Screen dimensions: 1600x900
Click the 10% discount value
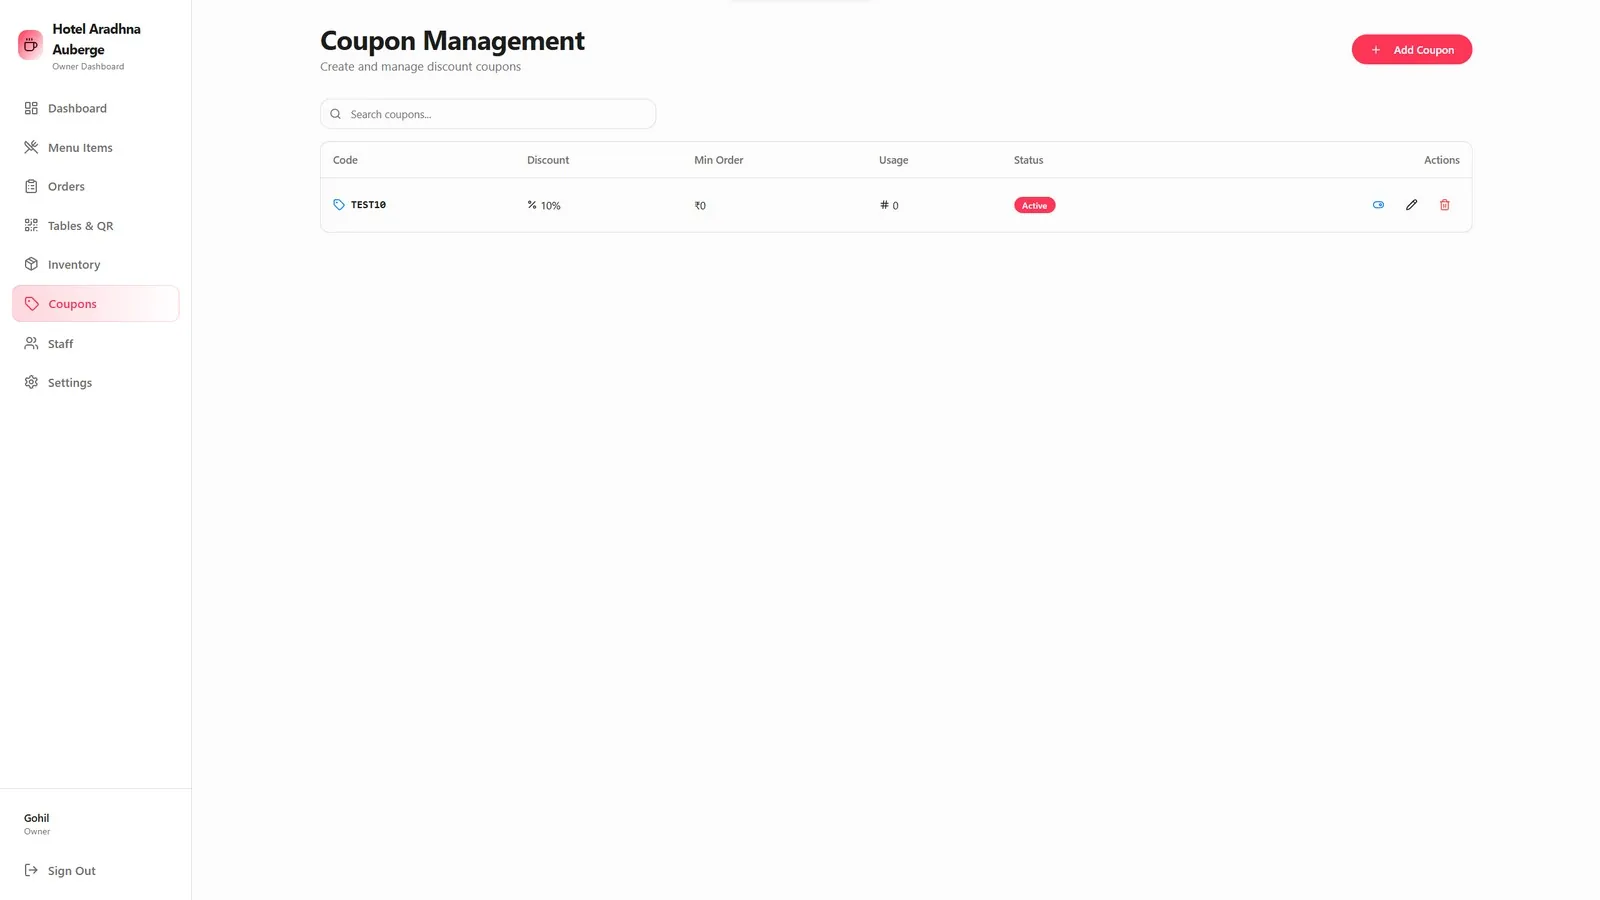[x=550, y=206]
